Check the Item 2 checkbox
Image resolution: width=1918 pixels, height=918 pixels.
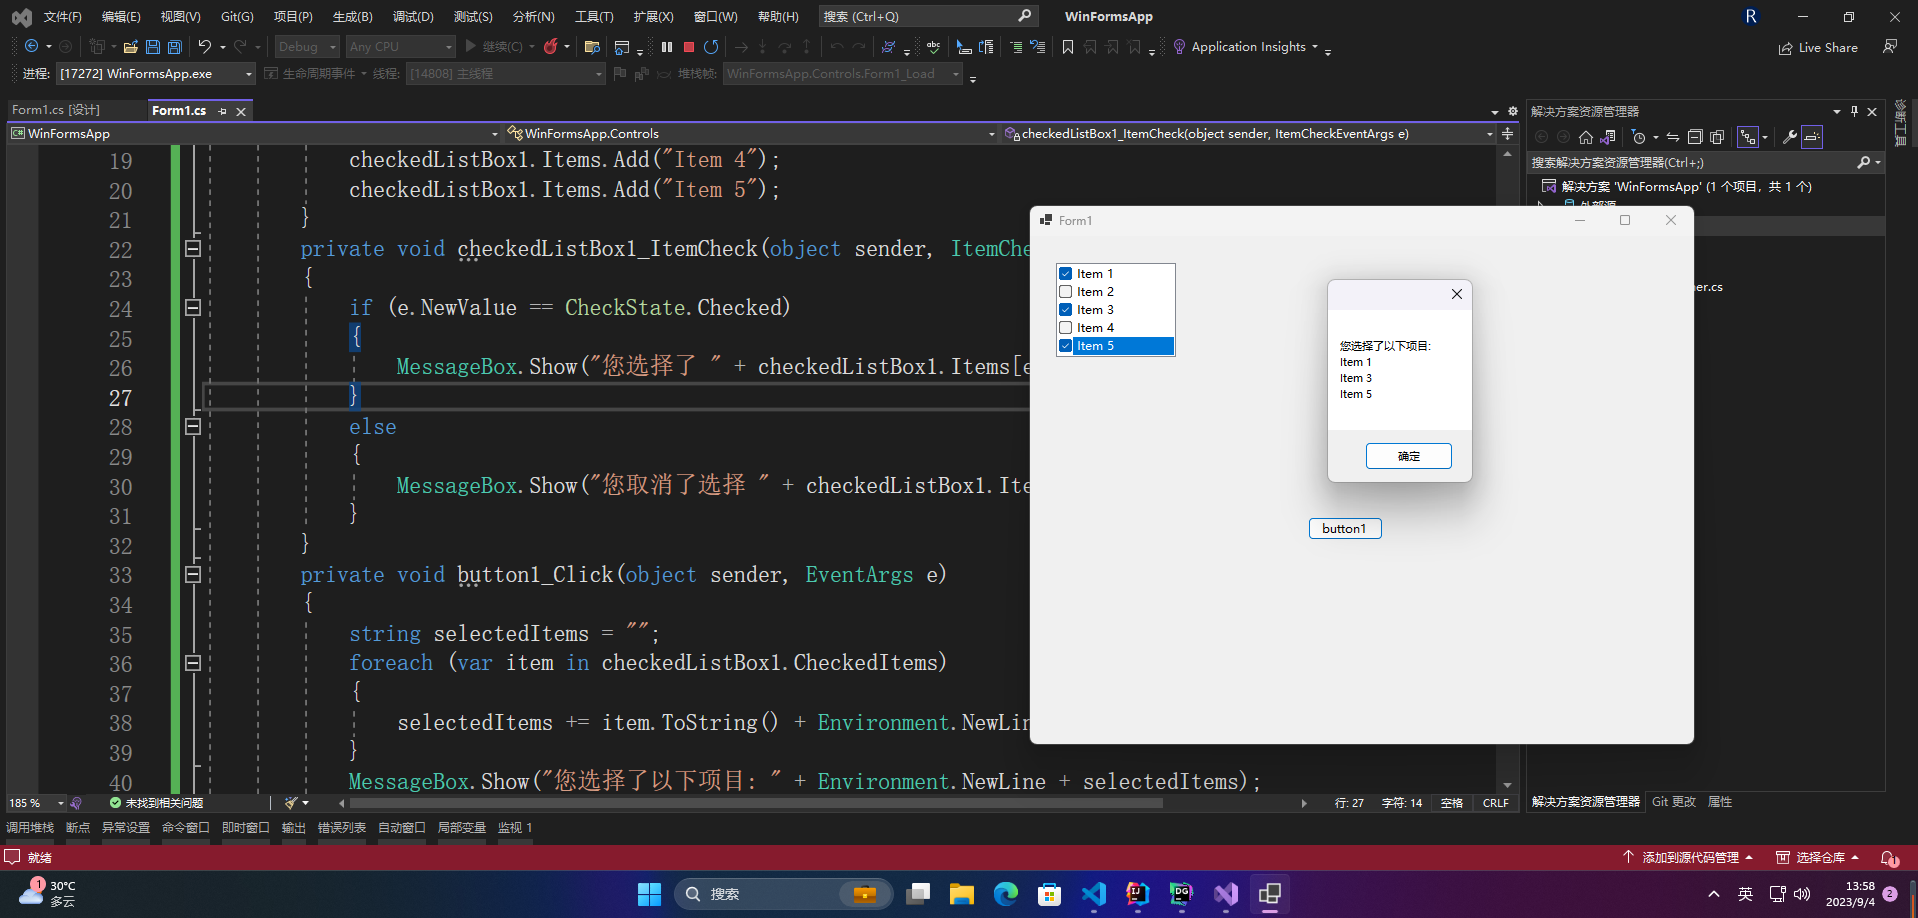pyautogui.click(x=1066, y=292)
